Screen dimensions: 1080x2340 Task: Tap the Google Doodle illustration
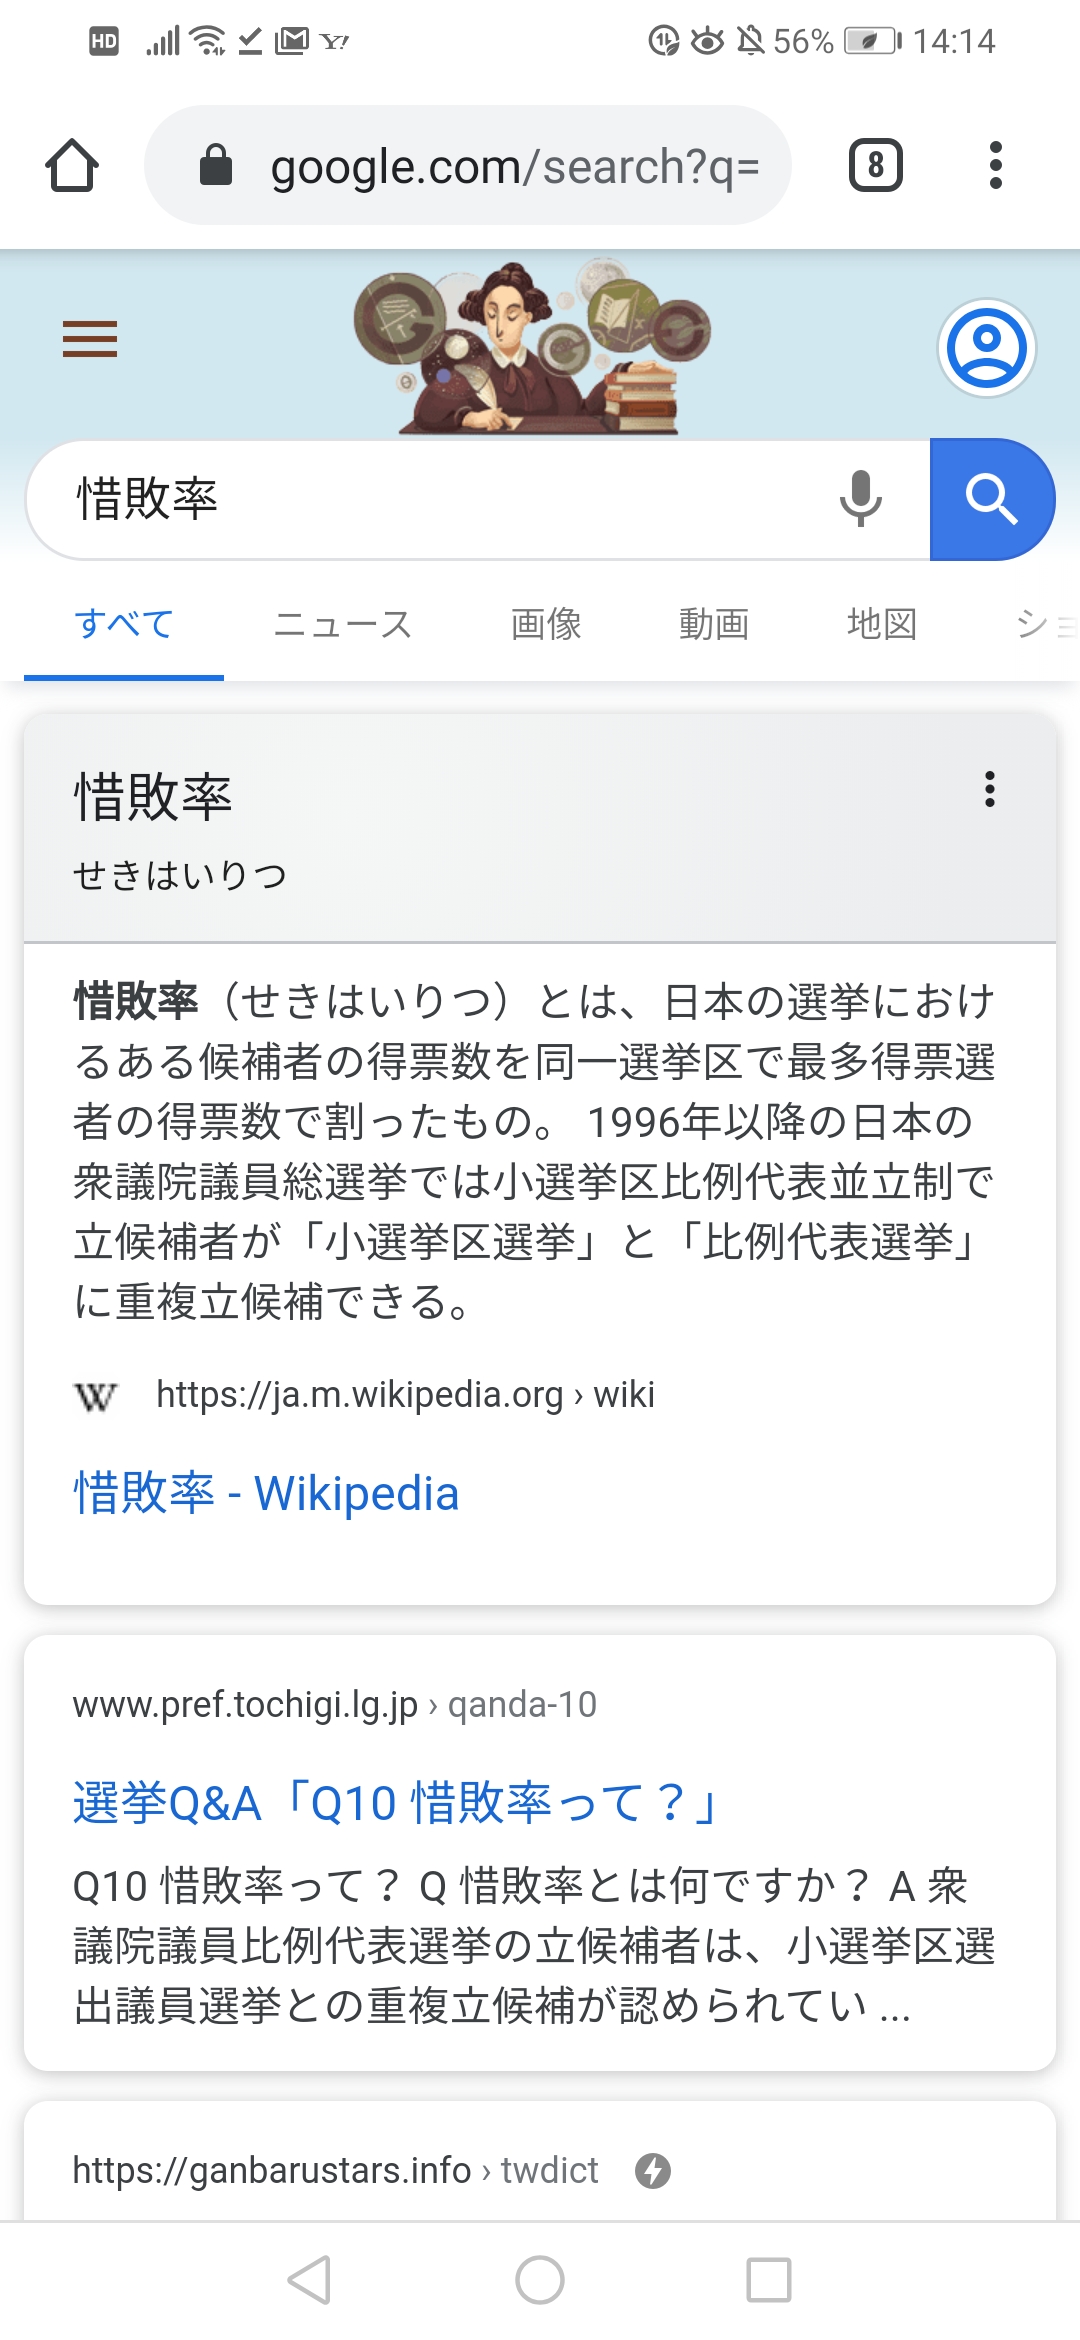coord(531,348)
